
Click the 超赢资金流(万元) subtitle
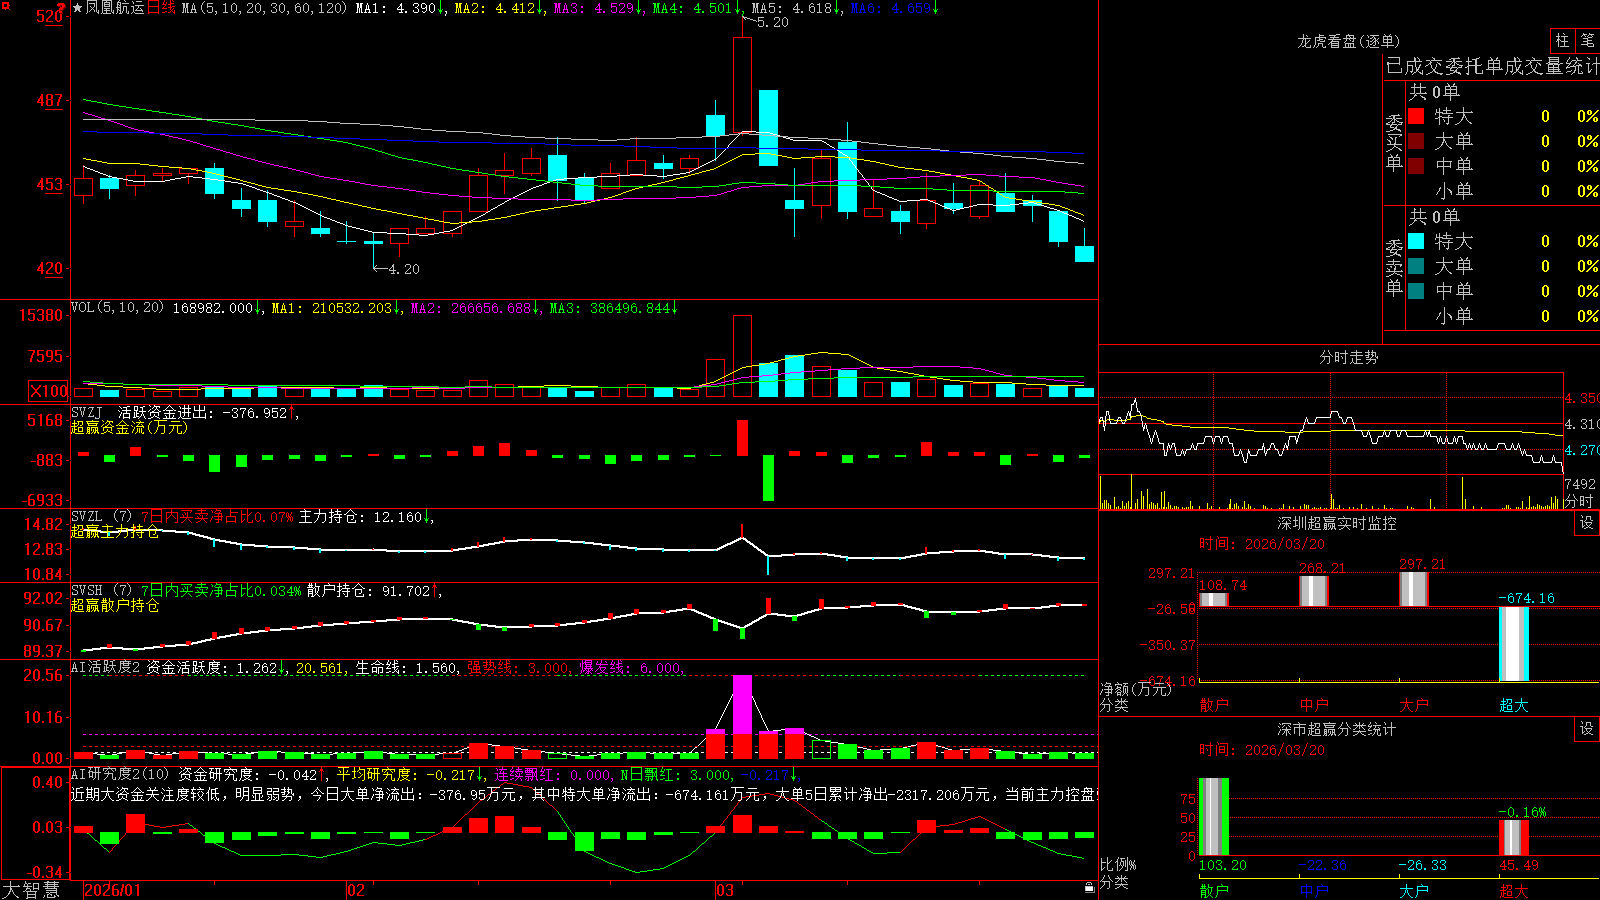coord(129,427)
